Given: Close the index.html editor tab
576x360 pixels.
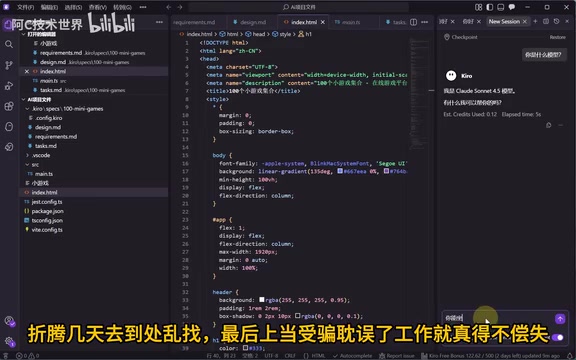Looking at the screenshot, I should [323, 22].
